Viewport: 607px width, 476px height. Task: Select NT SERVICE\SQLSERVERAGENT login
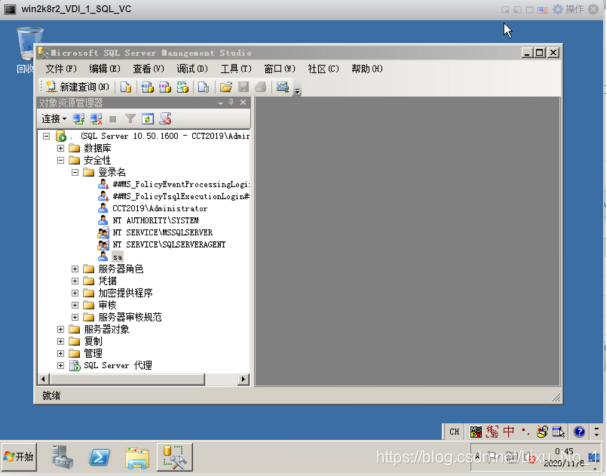[x=169, y=245]
